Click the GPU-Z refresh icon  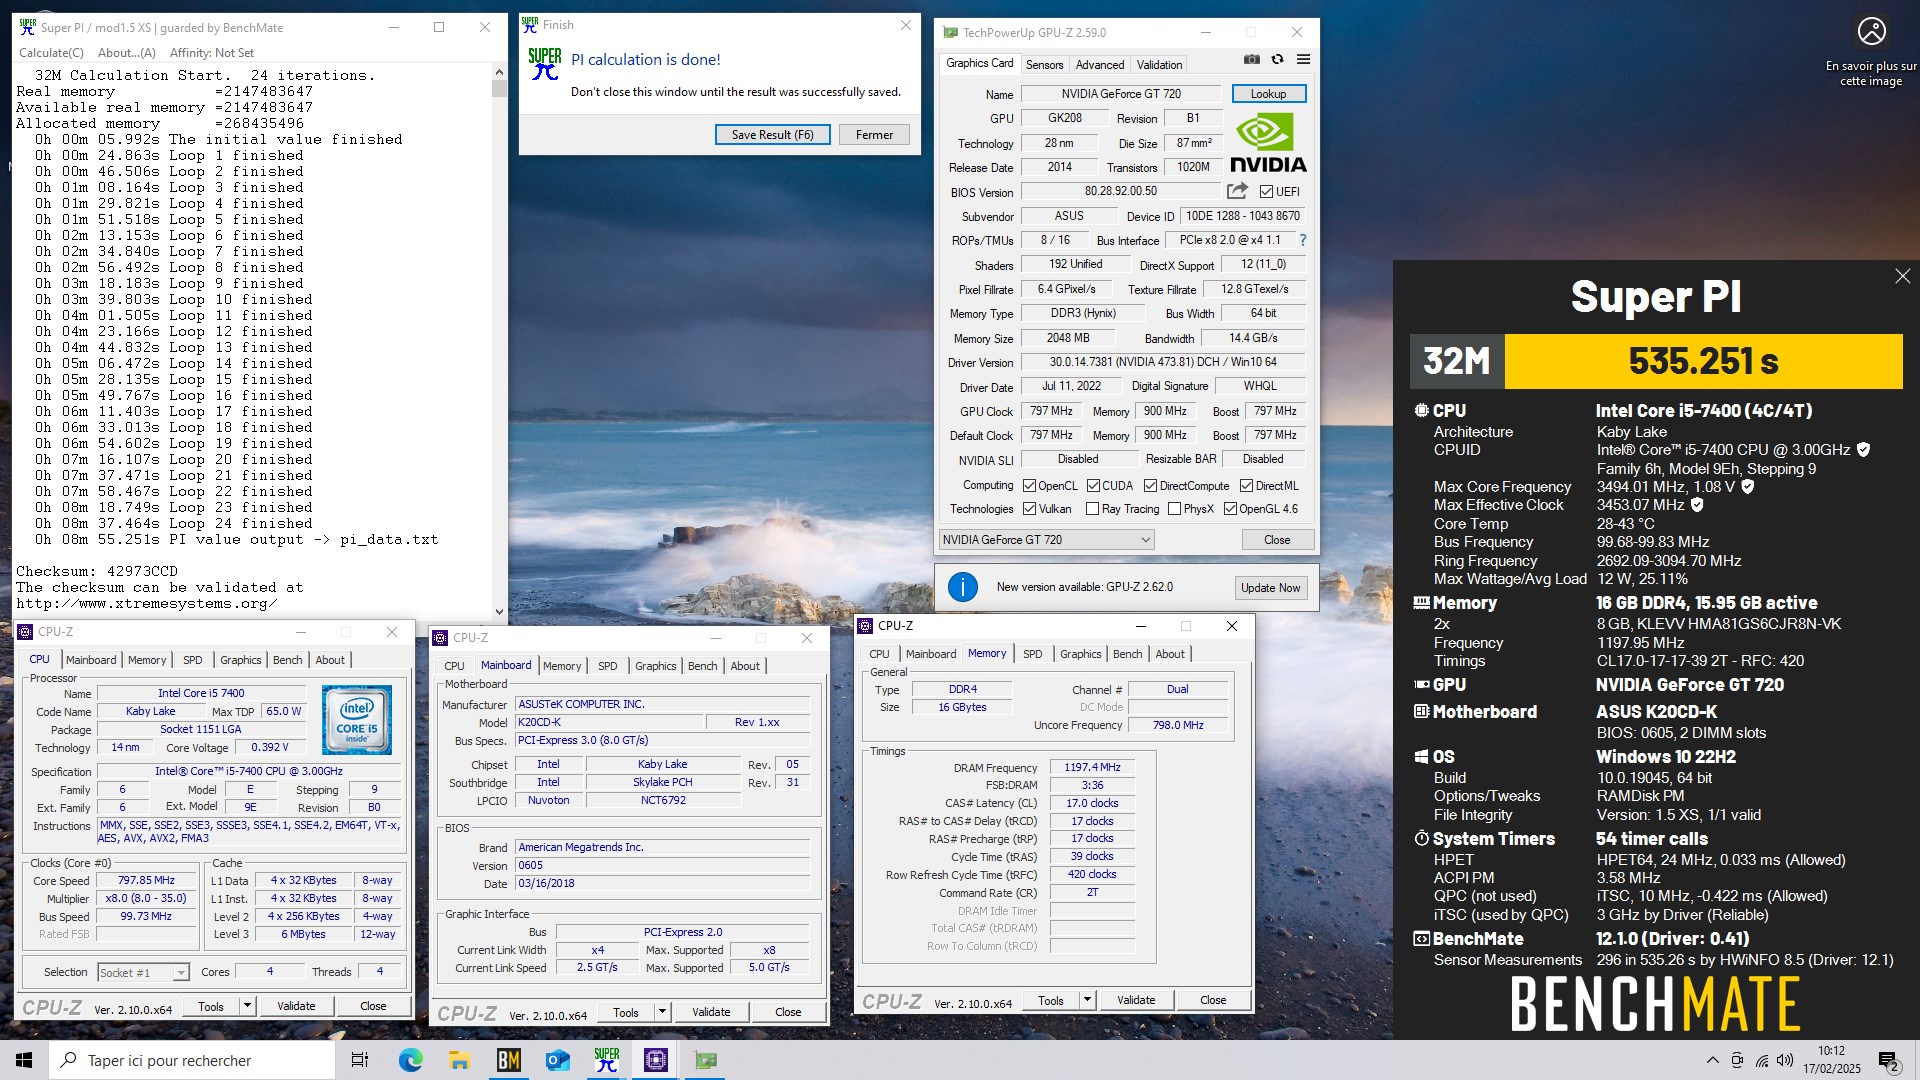coord(1277,60)
